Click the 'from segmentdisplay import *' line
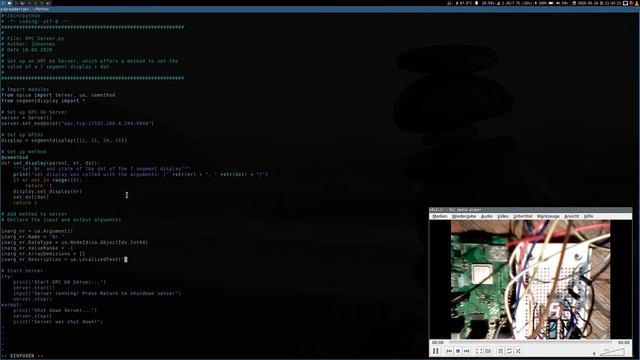The image size is (640, 360). pyautogui.click(x=43, y=101)
